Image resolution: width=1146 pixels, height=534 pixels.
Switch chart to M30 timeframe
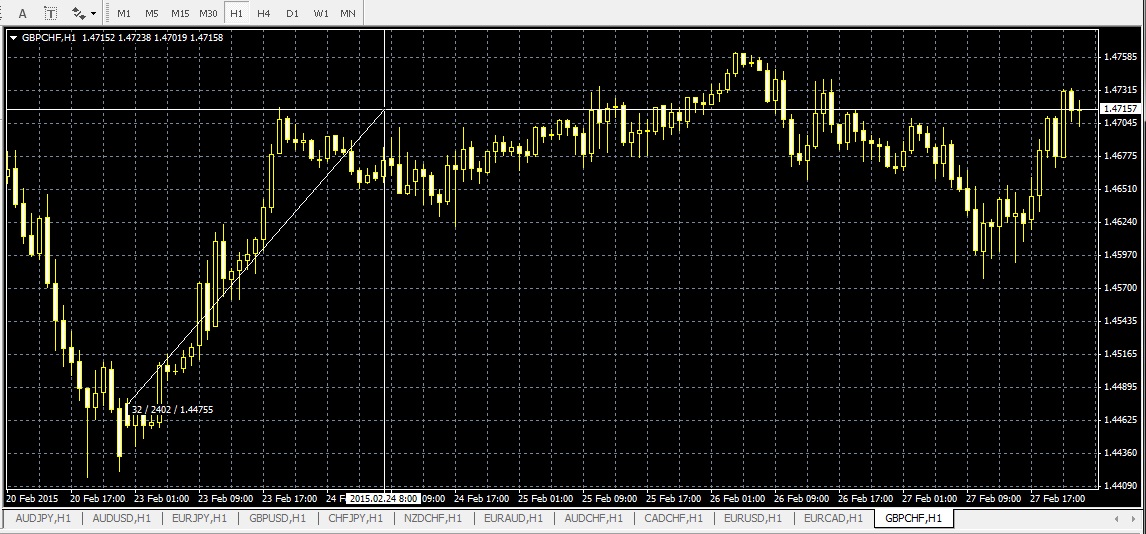click(208, 13)
